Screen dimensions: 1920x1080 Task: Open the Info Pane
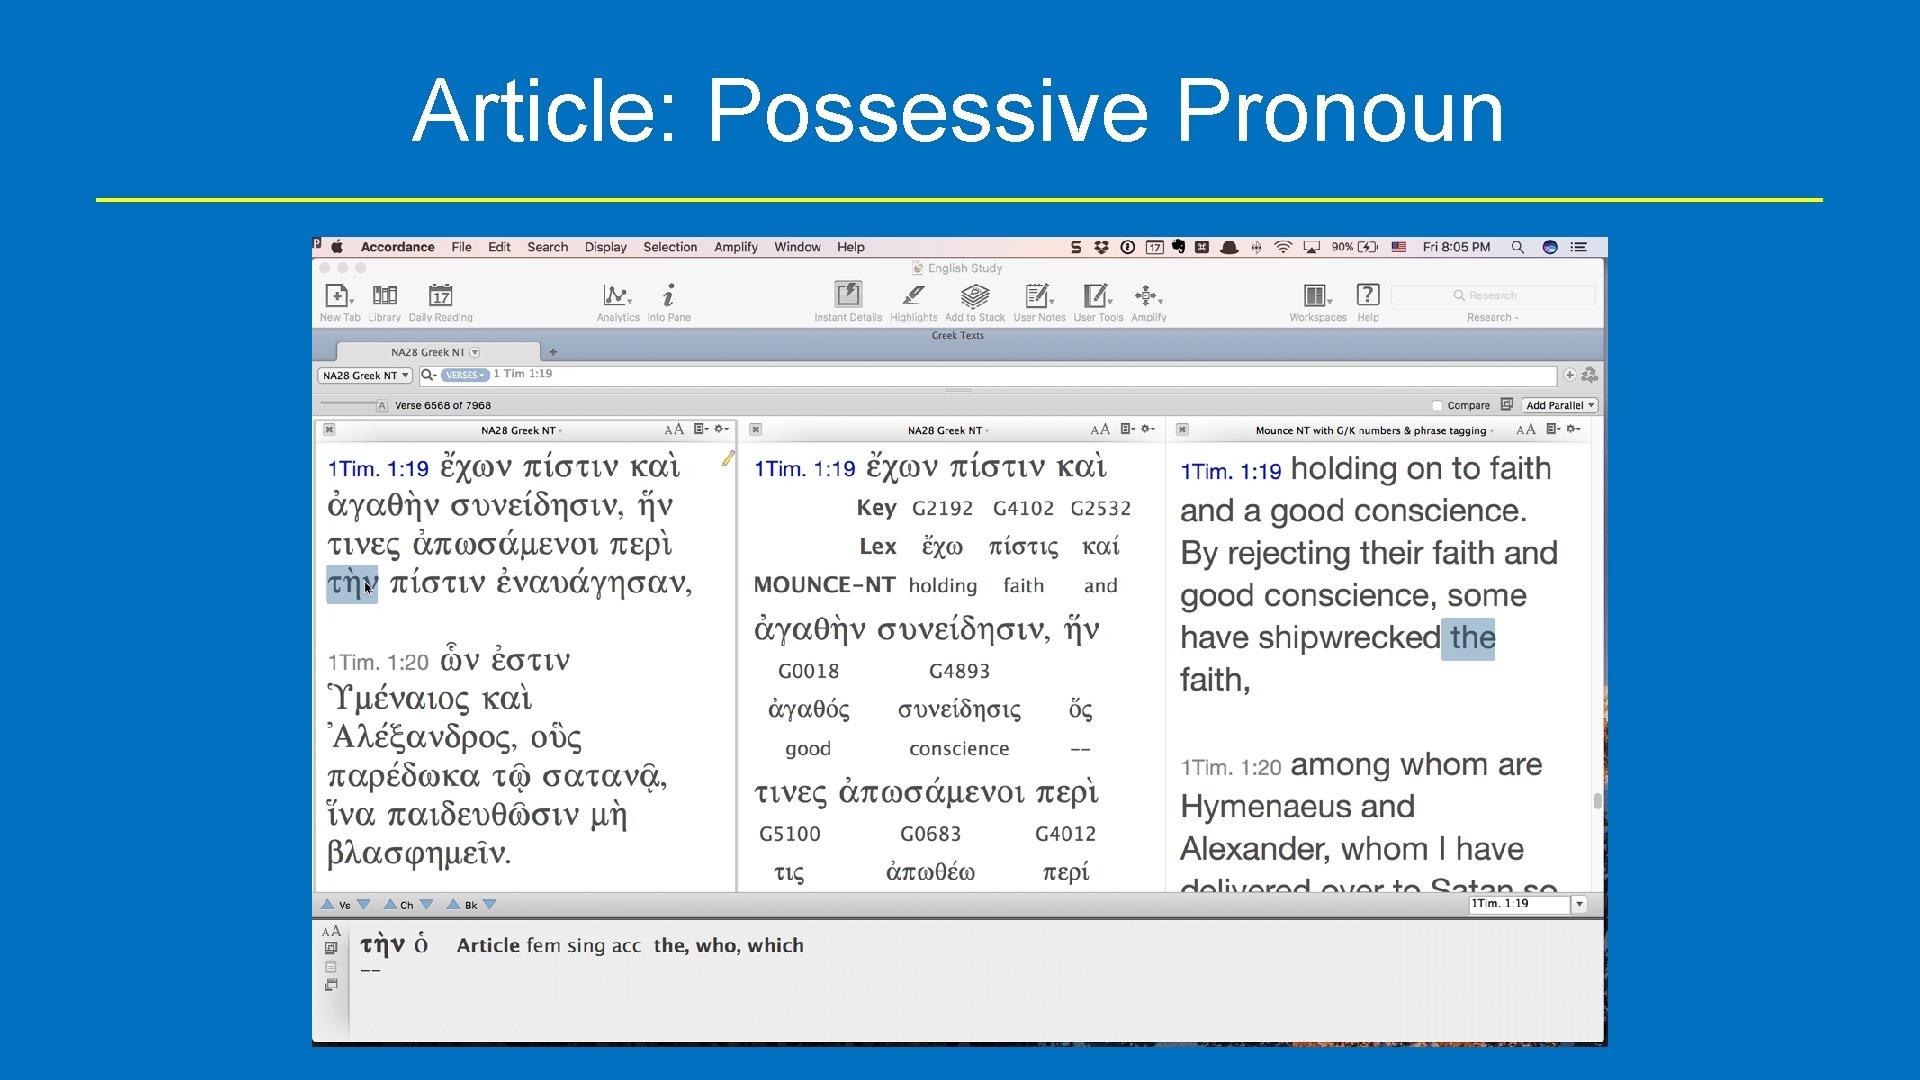(668, 296)
